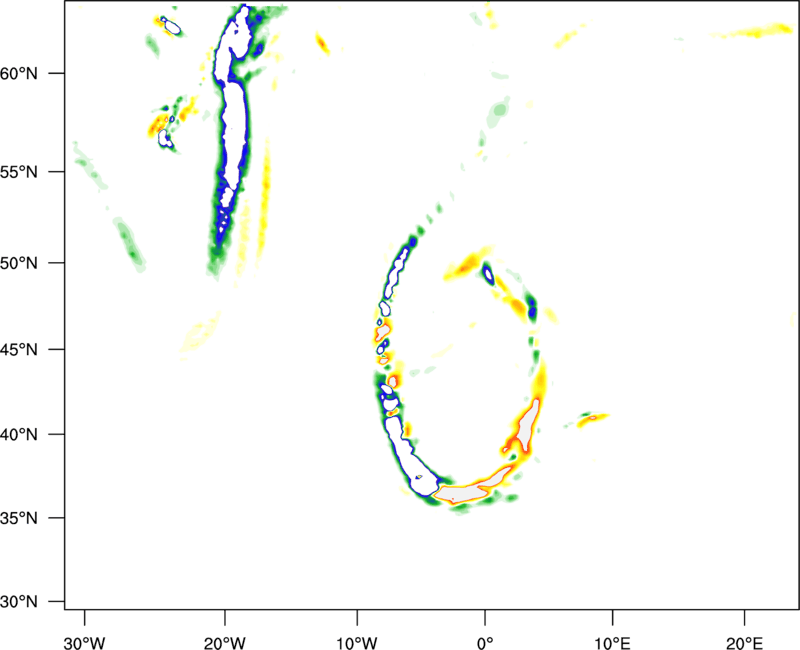
Task: Click the 35°N latitude label
Action: pos(19,518)
